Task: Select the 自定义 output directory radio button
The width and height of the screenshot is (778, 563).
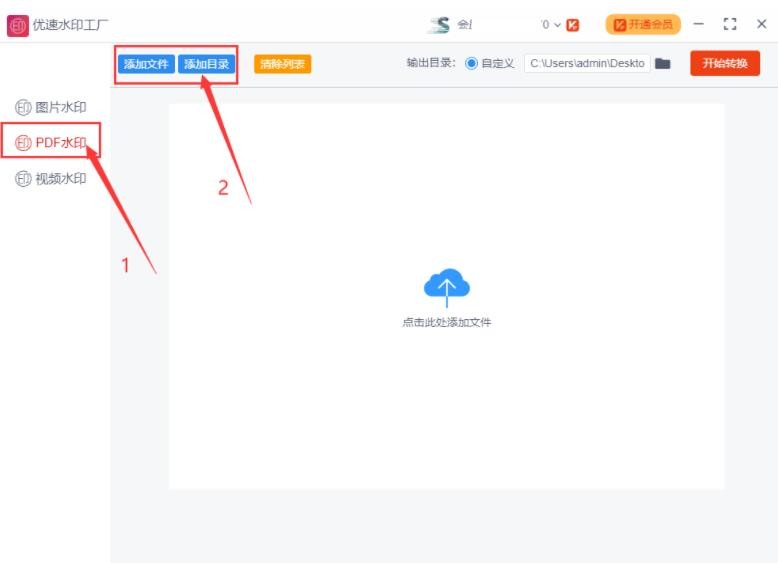Action: point(471,64)
